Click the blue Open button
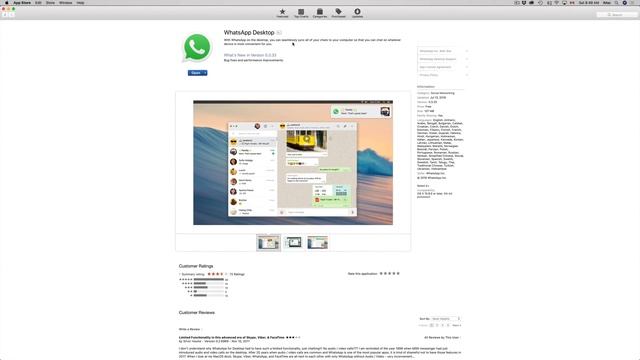Viewport: 640px width, 360px height. pos(196,73)
